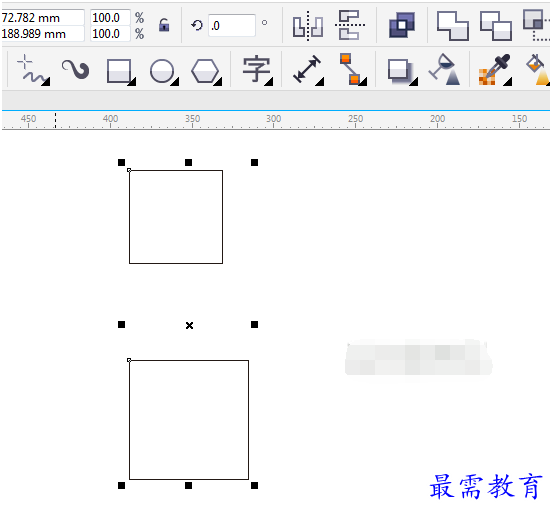Click the X center marker of selection

(x=189, y=325)
